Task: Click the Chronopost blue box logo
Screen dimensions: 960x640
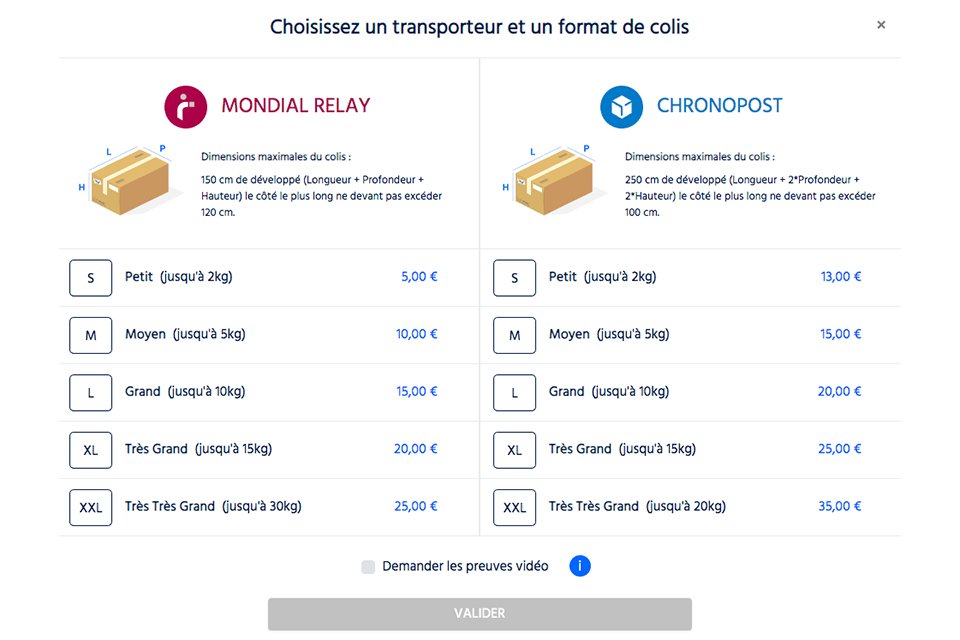Action: tap(621, 107)
